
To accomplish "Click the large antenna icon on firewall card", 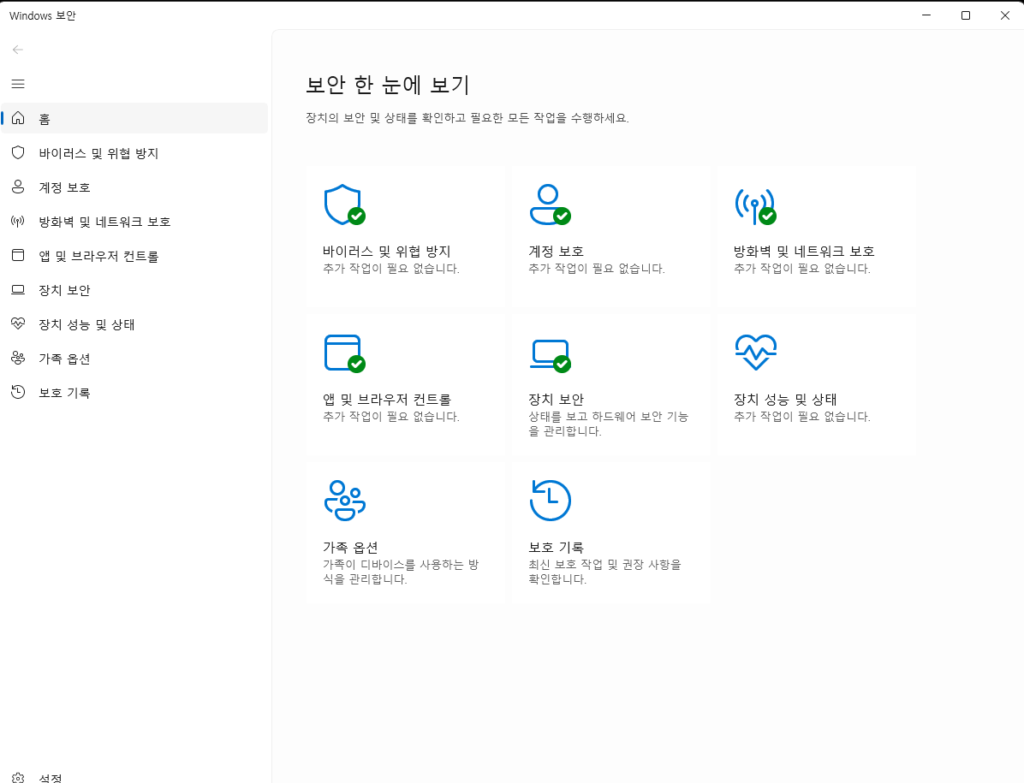I will [756, 206].
